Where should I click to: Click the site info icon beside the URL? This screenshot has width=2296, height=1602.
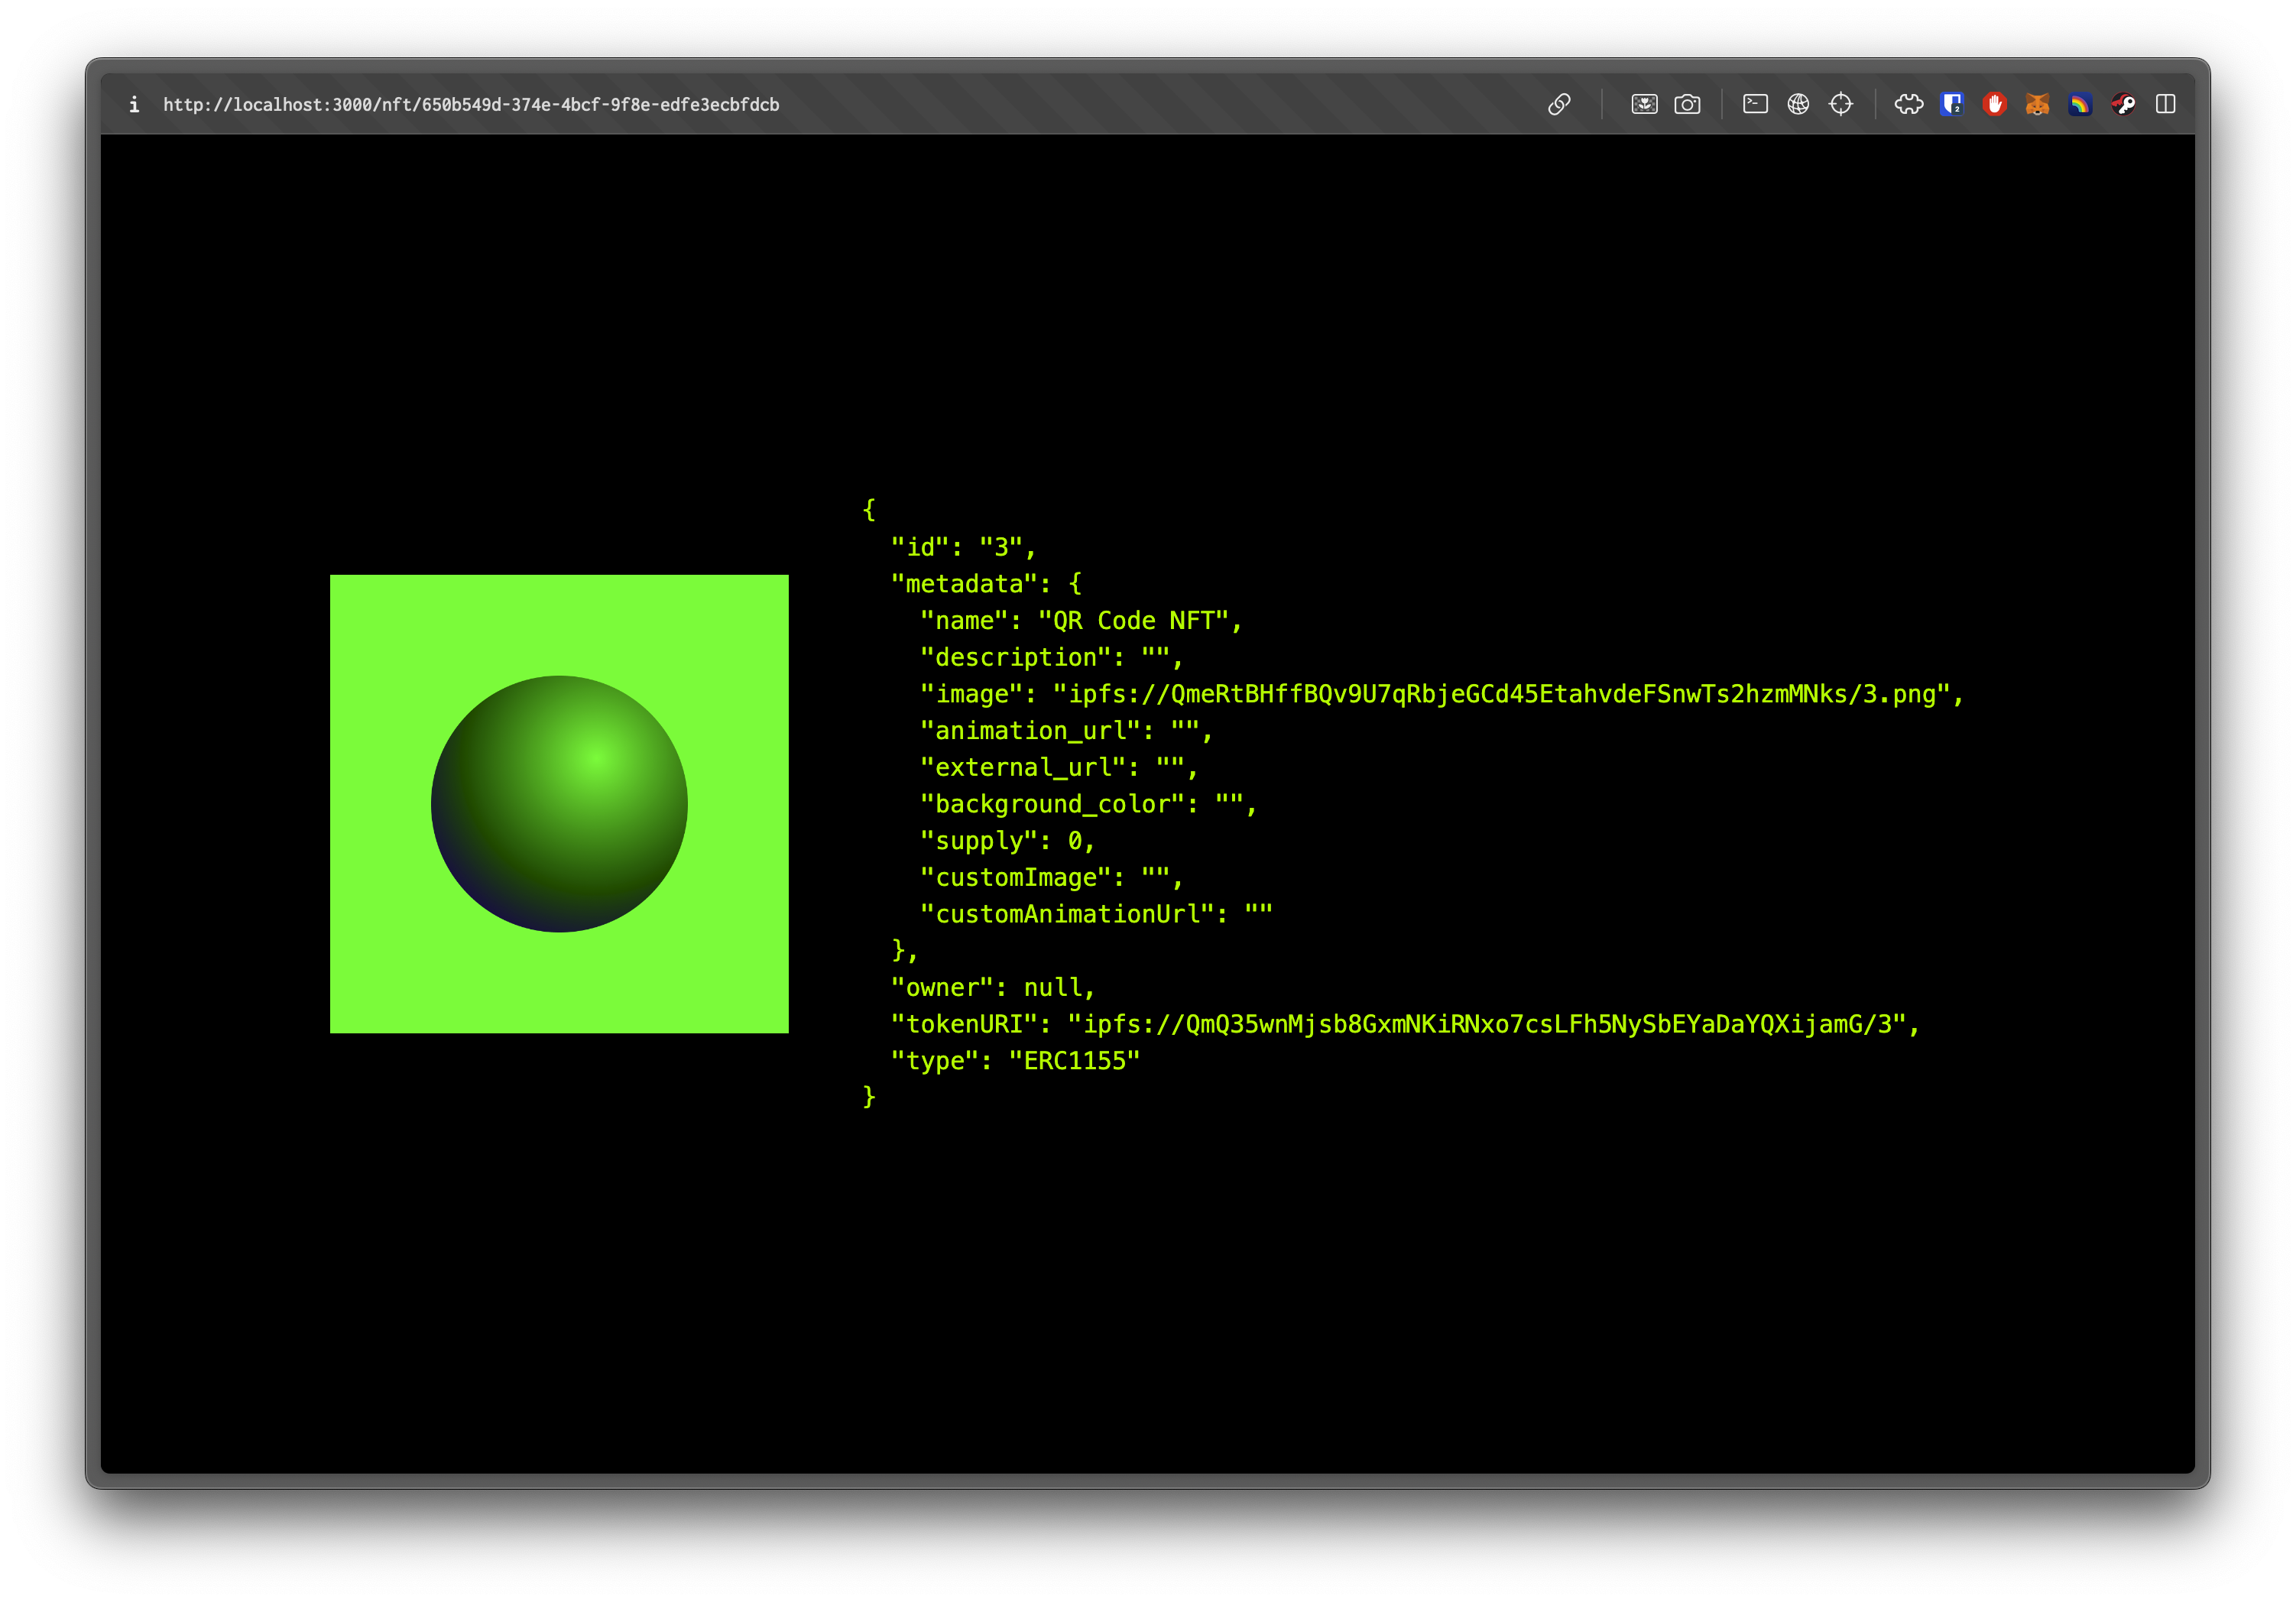point(134,104)
